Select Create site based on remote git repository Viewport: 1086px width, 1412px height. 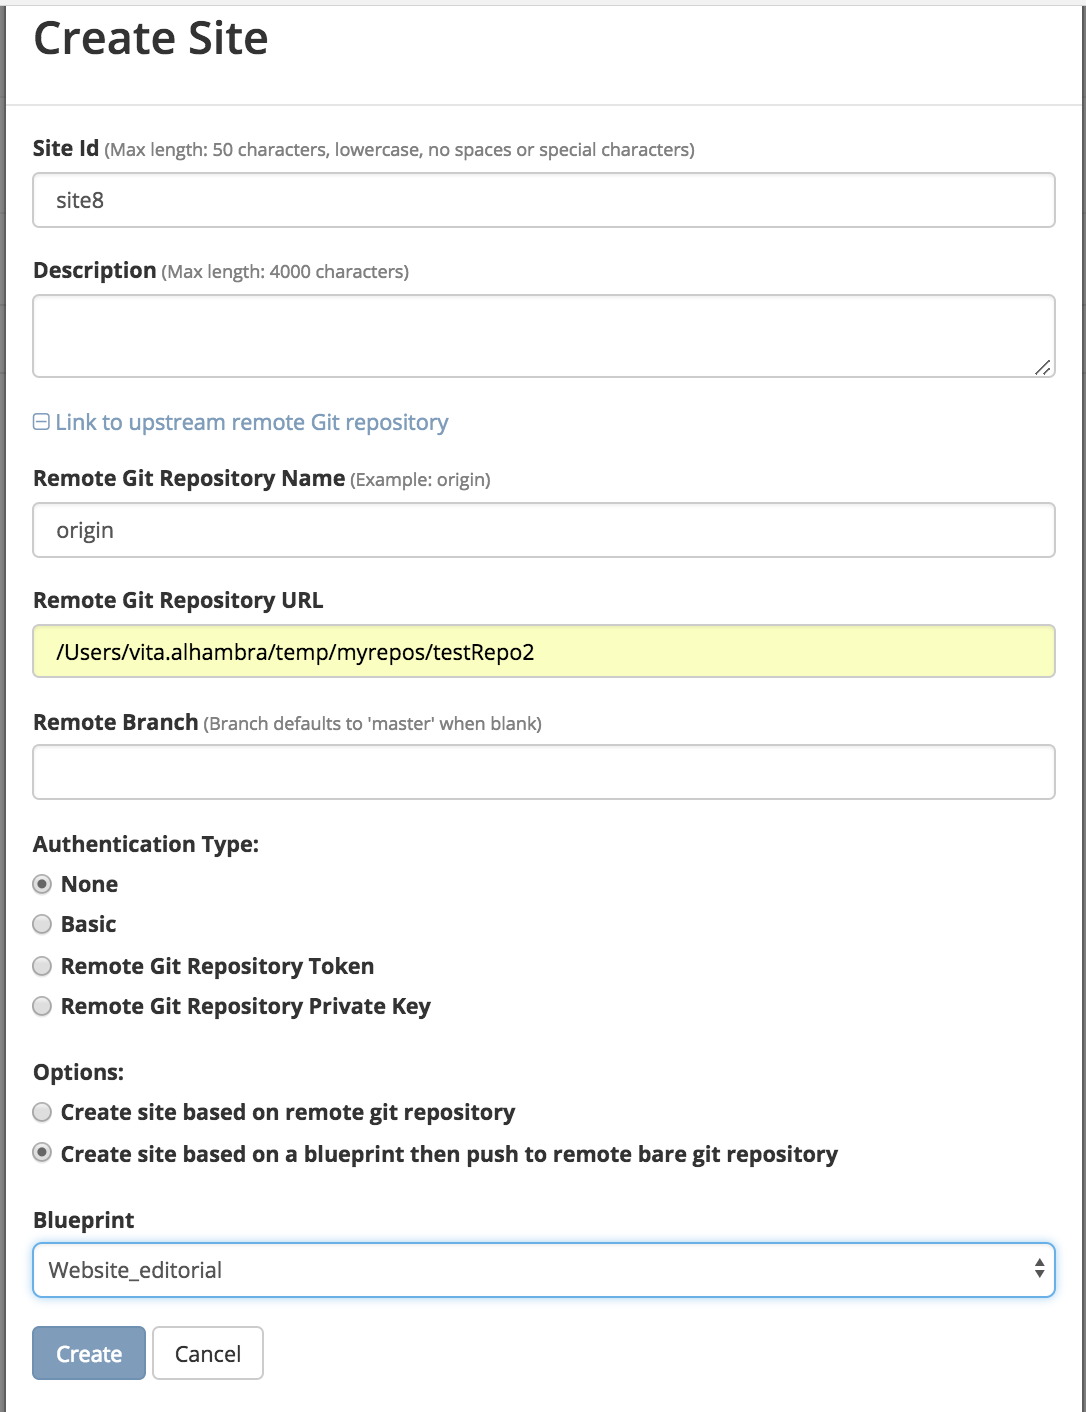pyautogui.click(x=42, y=1112)
